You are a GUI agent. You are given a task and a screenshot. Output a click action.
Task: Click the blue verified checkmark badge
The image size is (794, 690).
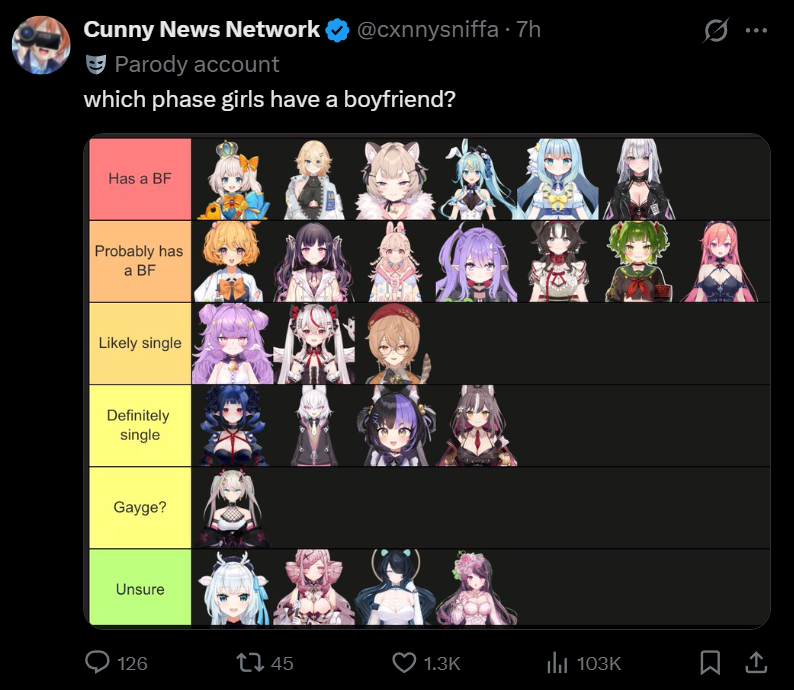click(337, 30)
